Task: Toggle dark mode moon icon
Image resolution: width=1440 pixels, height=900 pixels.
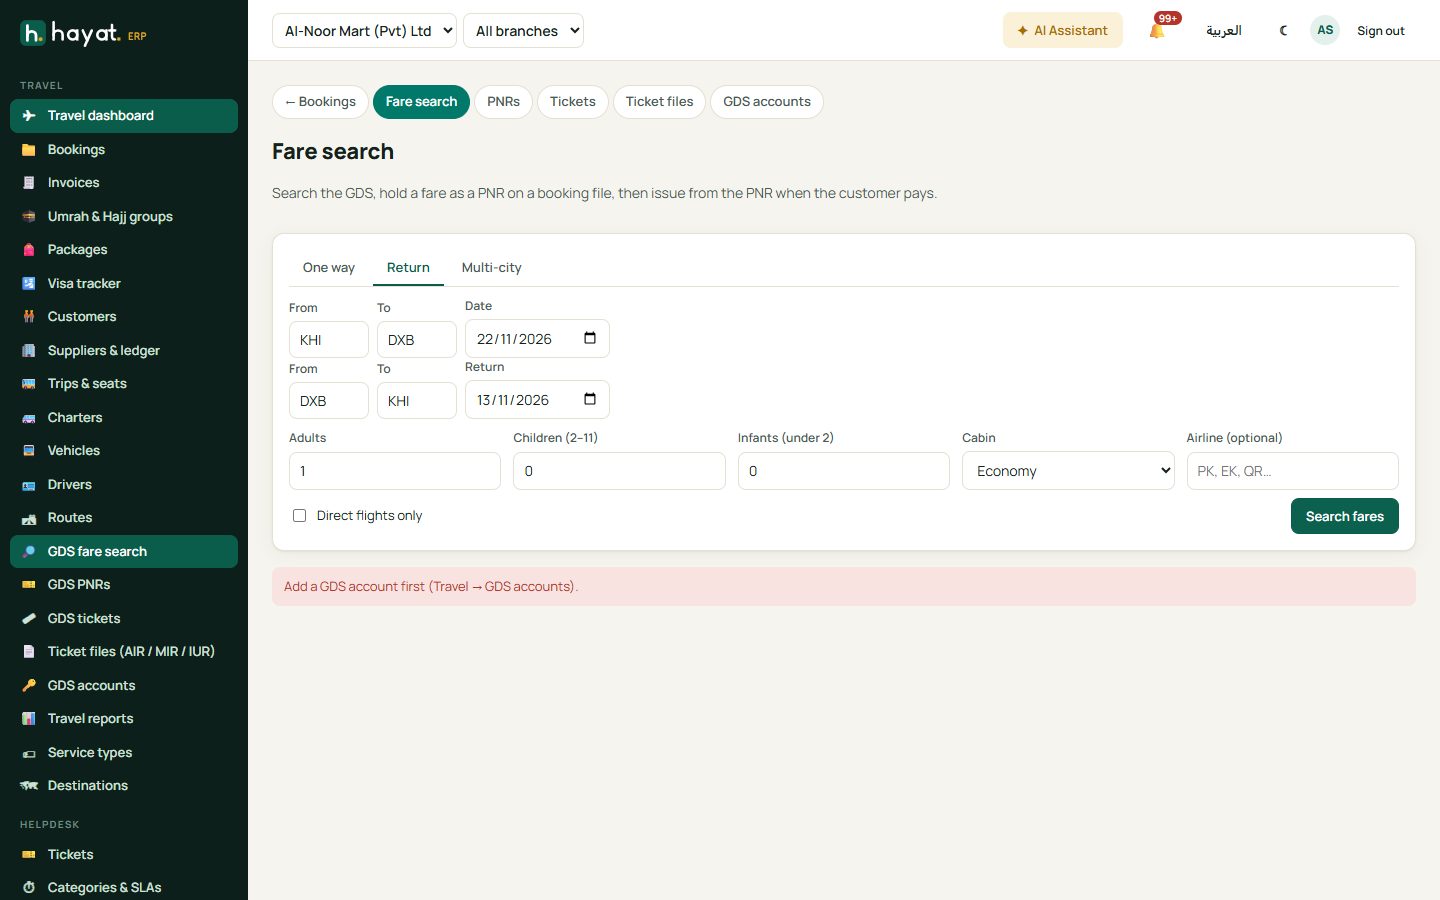Action: pos(1284,30)
